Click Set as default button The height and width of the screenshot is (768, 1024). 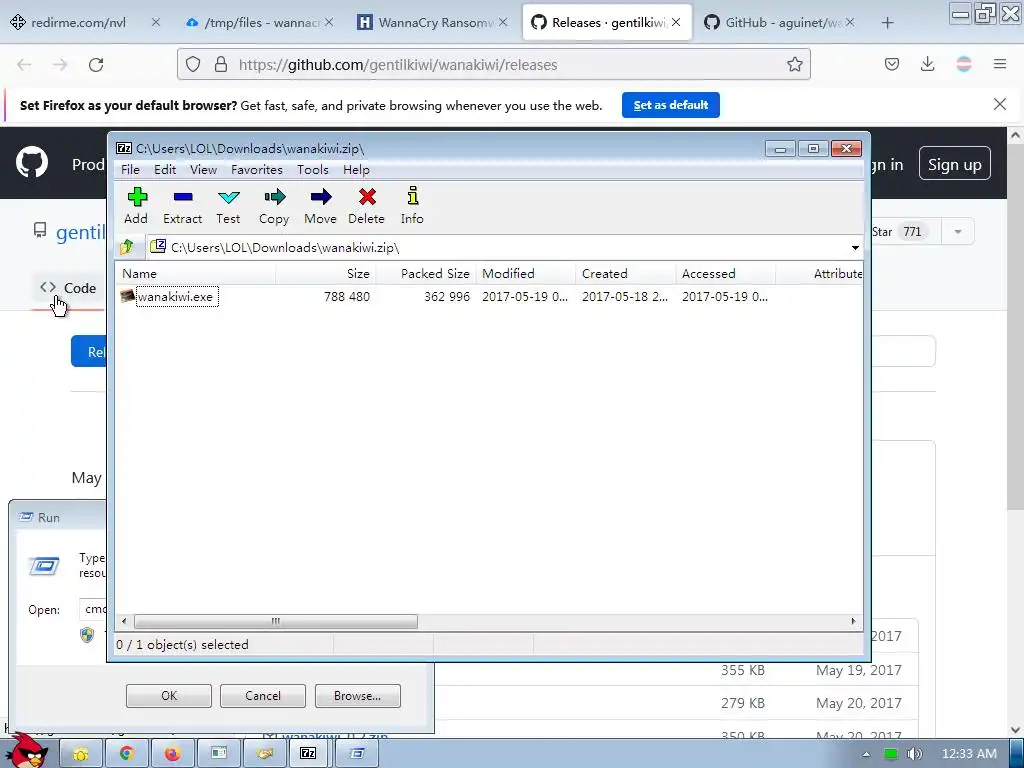[x=671, y=105]
